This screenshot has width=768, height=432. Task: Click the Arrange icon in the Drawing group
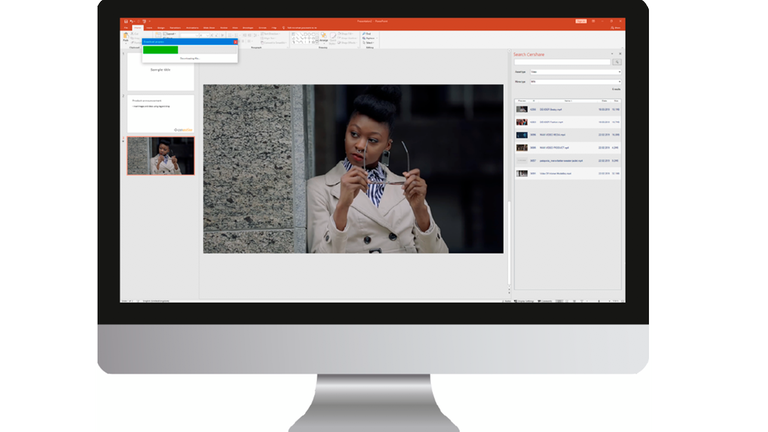click(x=324, y=38)
